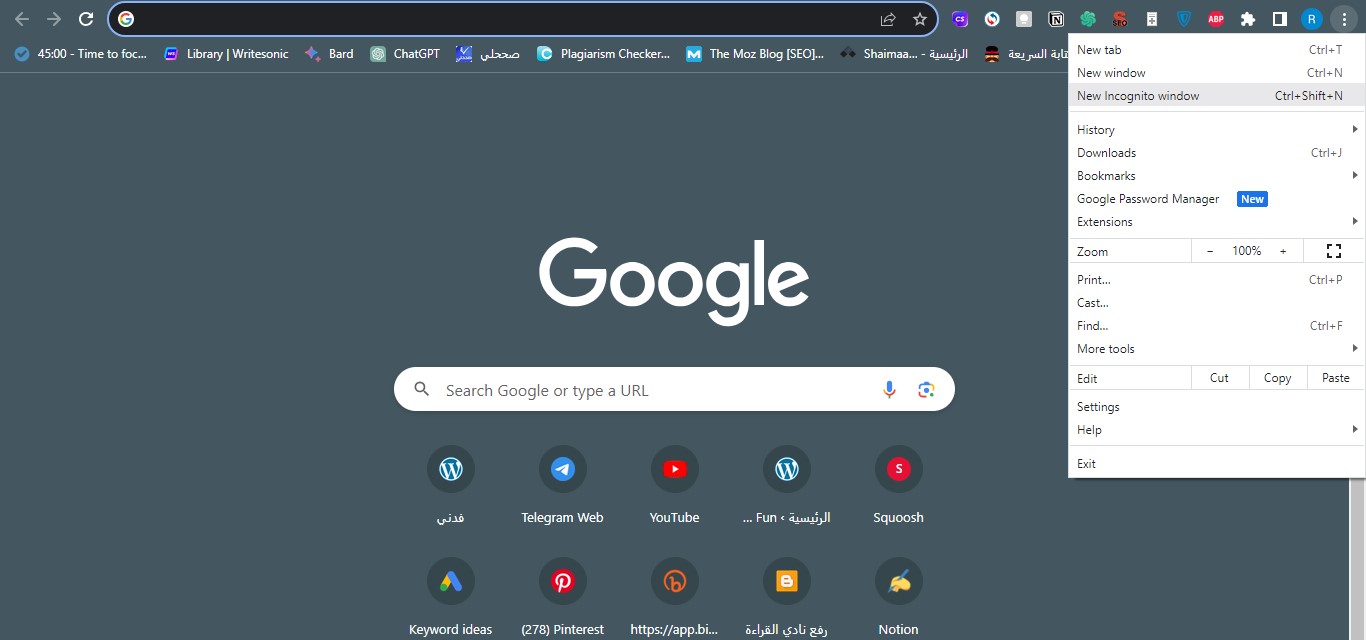Choose Find from the menu
This screenshot has height=640, width=1366.
pos(1217,326)
